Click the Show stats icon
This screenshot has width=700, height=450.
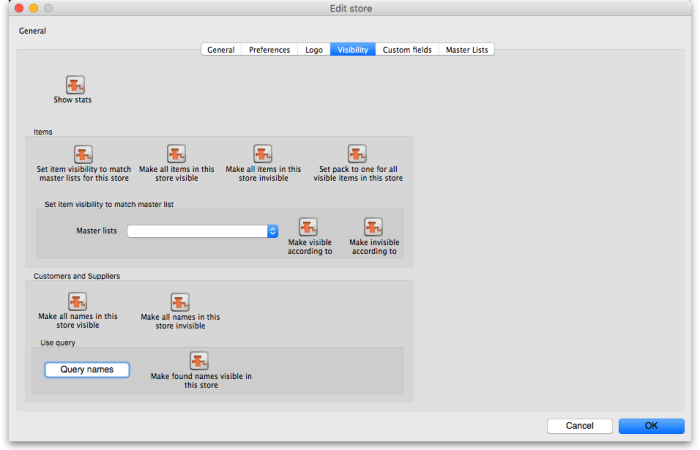tap(75, 85)
